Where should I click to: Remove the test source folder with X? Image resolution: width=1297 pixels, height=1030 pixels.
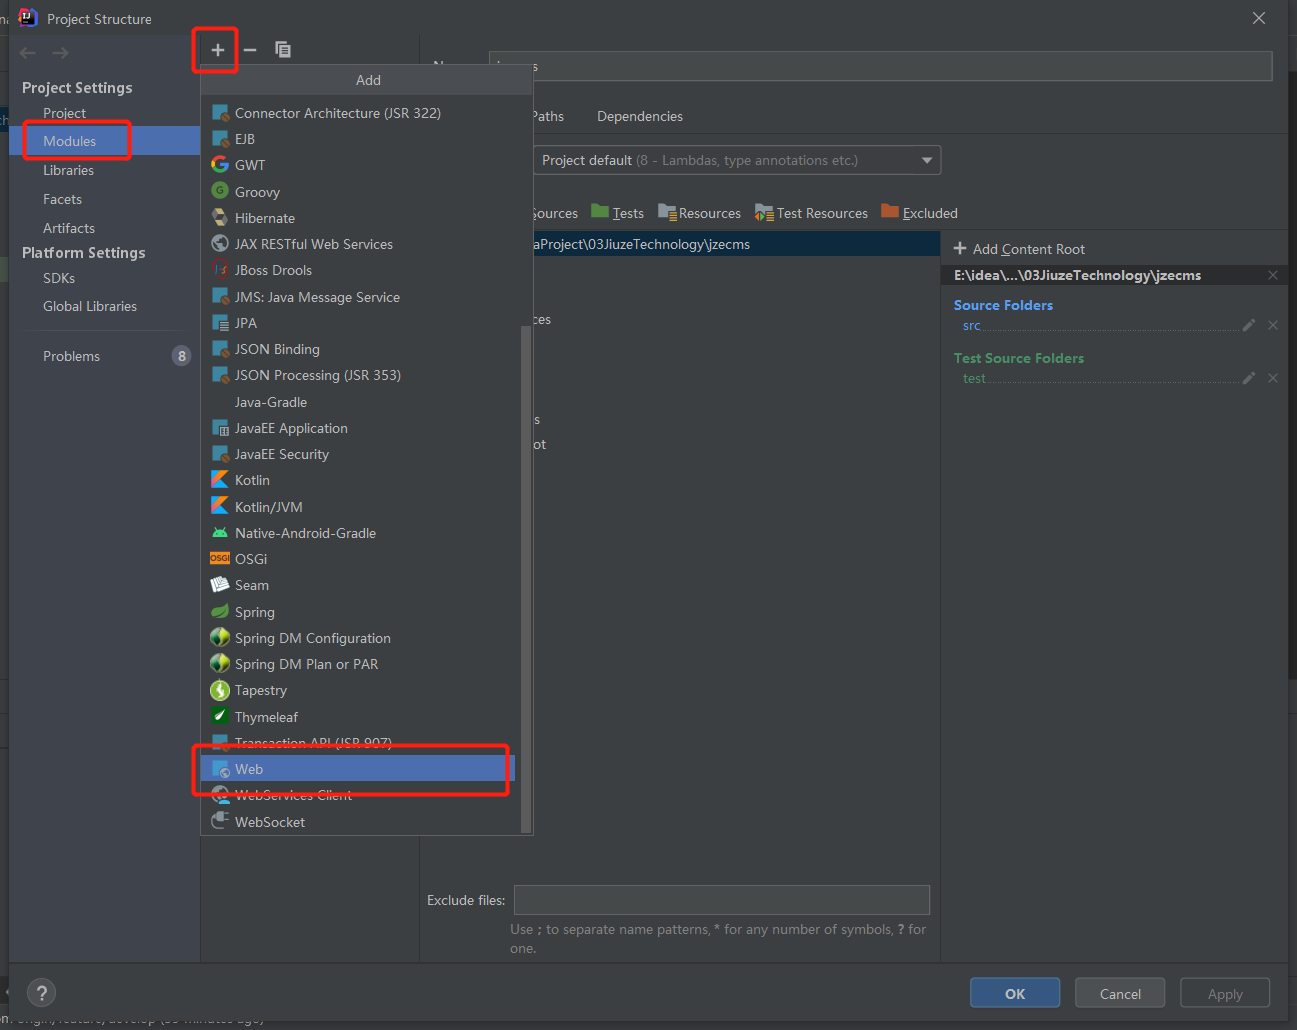[1273, 378]
